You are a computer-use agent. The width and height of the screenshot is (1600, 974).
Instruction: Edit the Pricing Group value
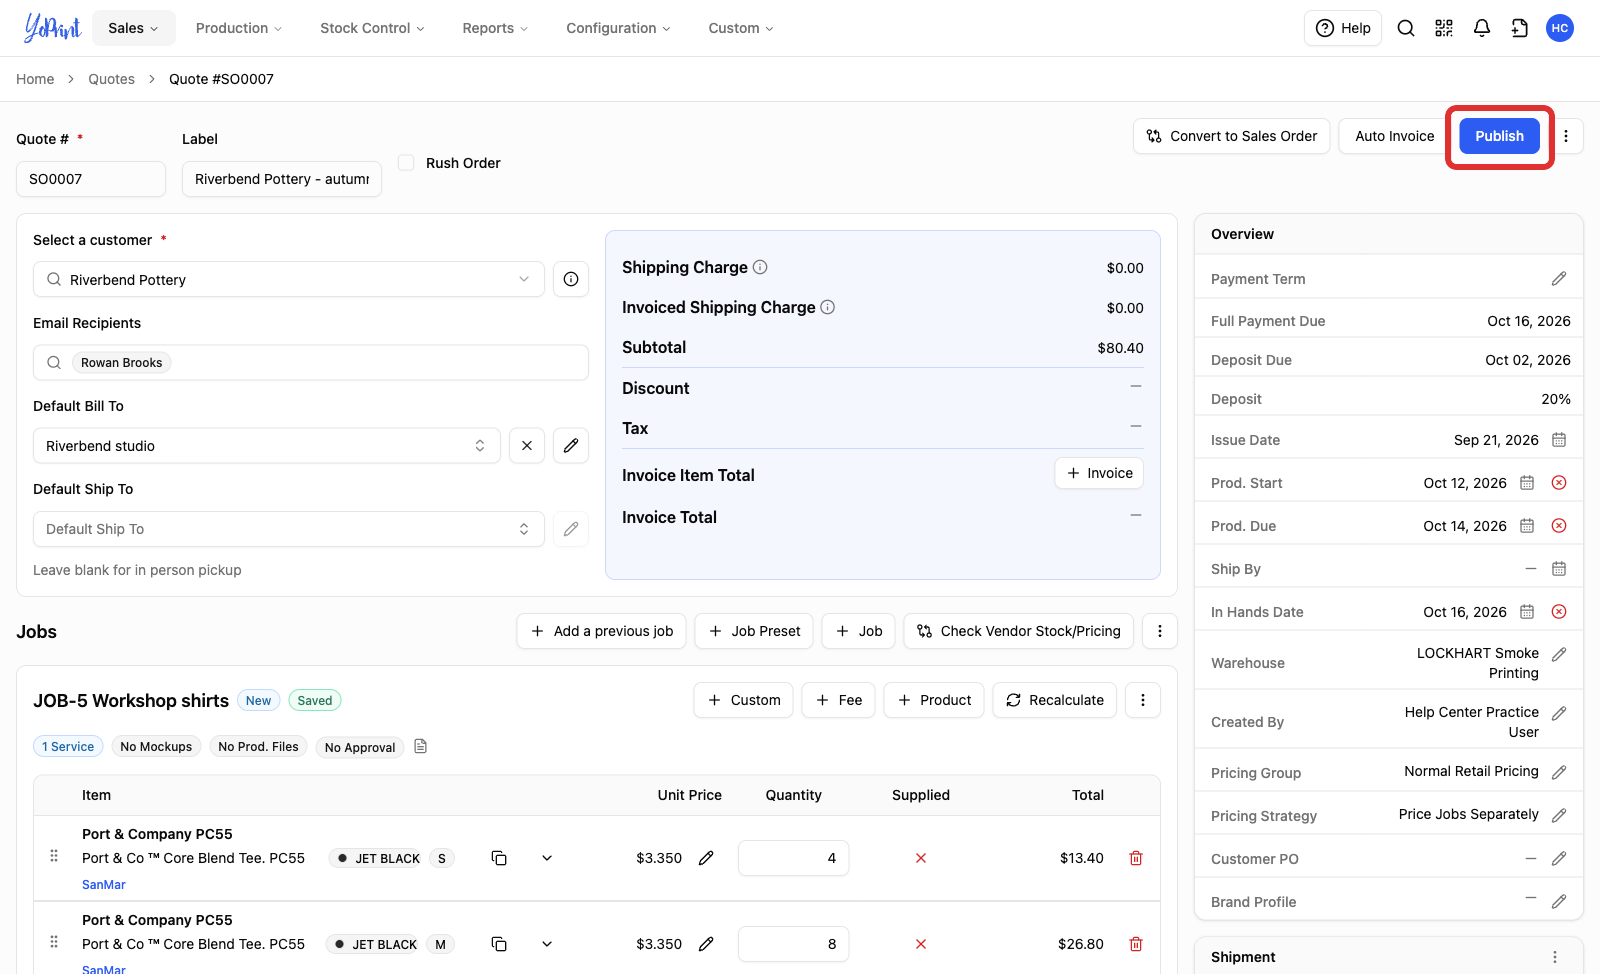click(1559, 772)
